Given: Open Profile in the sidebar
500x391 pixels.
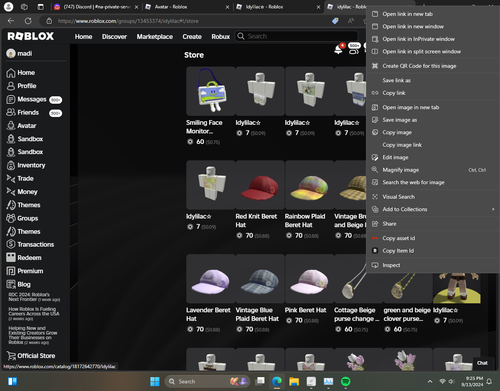Looking at the screenshot, I should pyautogui.click(x=21, y=86).
